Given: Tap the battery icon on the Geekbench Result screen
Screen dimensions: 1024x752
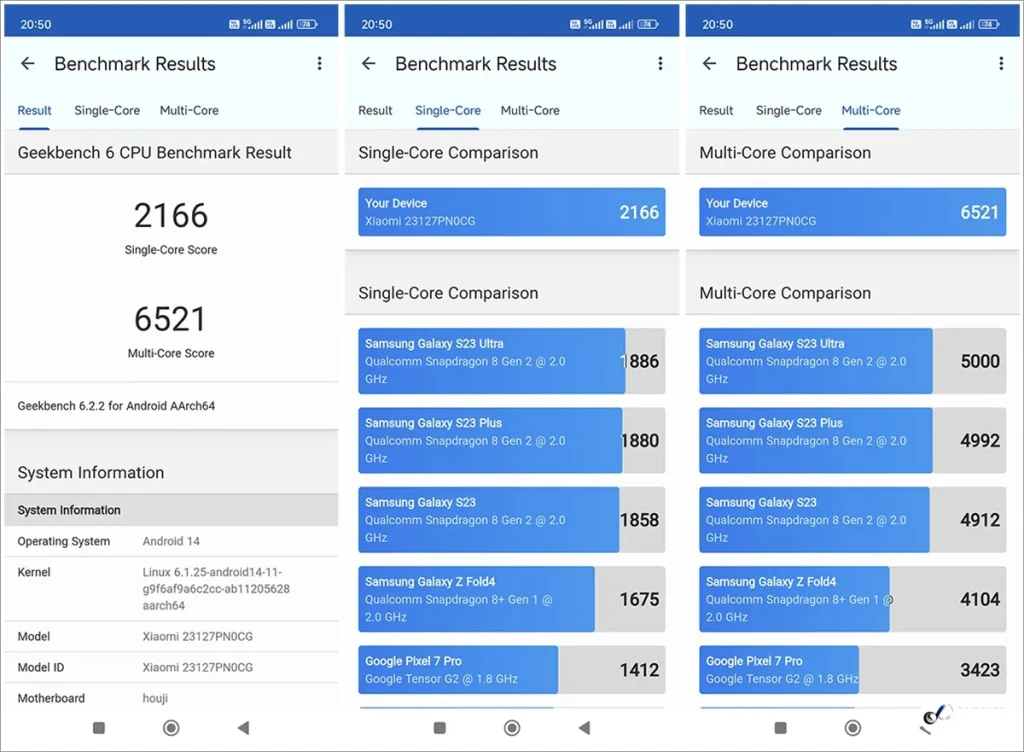Looking at the screenshot, I should pyautogui.click(x=307, y=24).
